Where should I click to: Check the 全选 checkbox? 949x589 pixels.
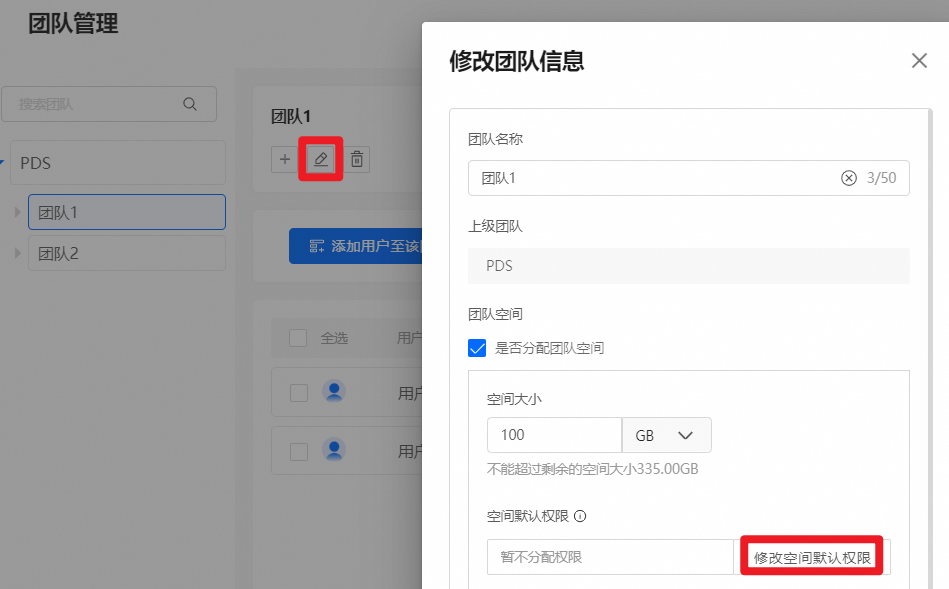(x=298, y=338)
